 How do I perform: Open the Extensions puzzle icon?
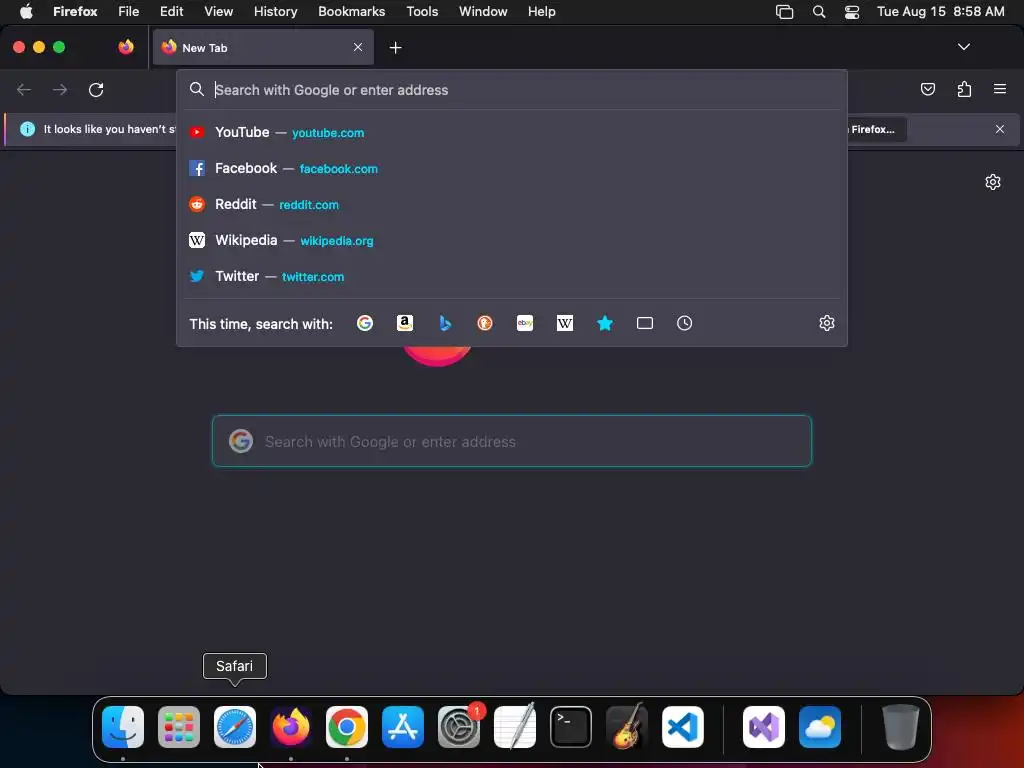[x=964, y=89]
